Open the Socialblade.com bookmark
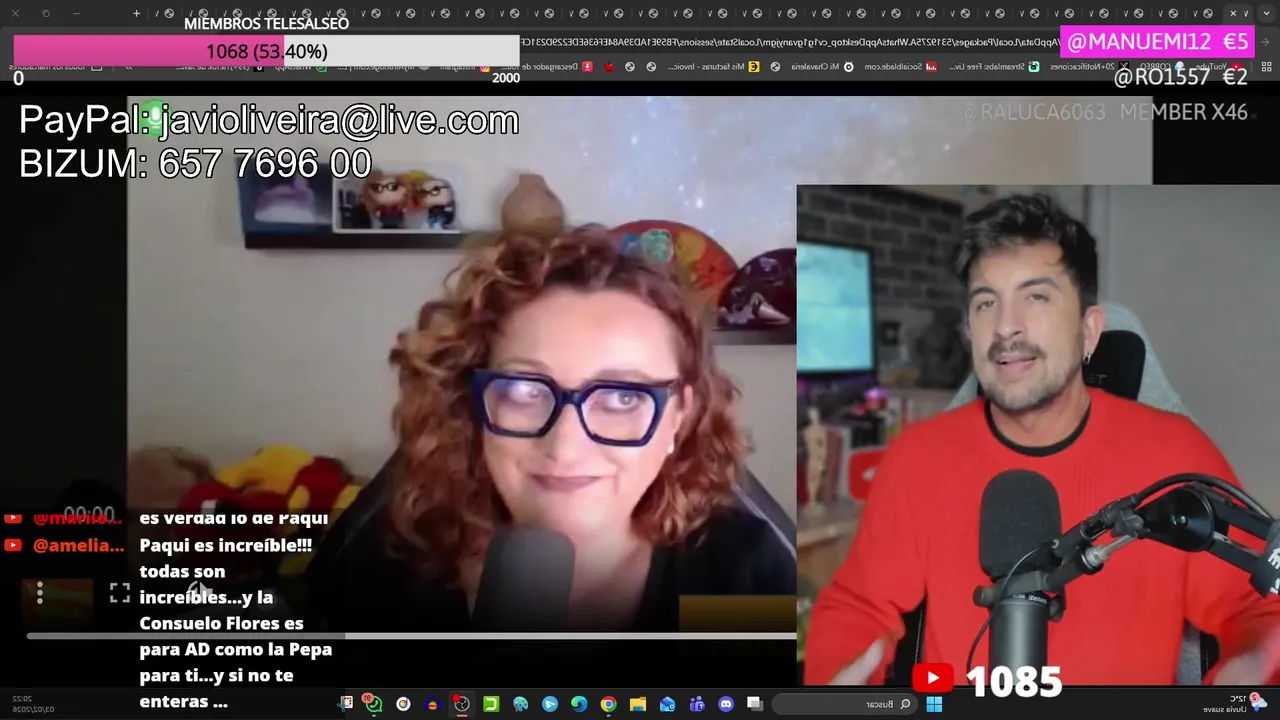Image resolution: width=1280 pixels, height=720 pixels. pyautogui.click(x=900, y=66)
